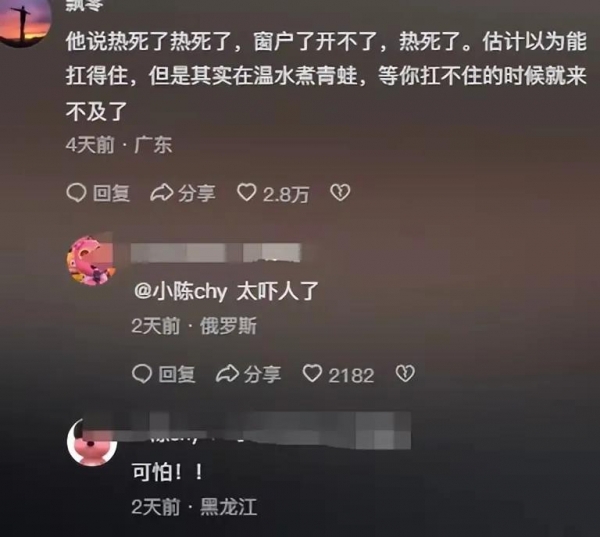Viewport: 600px width, 537px height.
Task: Select the long comment about 温水煮青蛙
Action: (326, 77)
